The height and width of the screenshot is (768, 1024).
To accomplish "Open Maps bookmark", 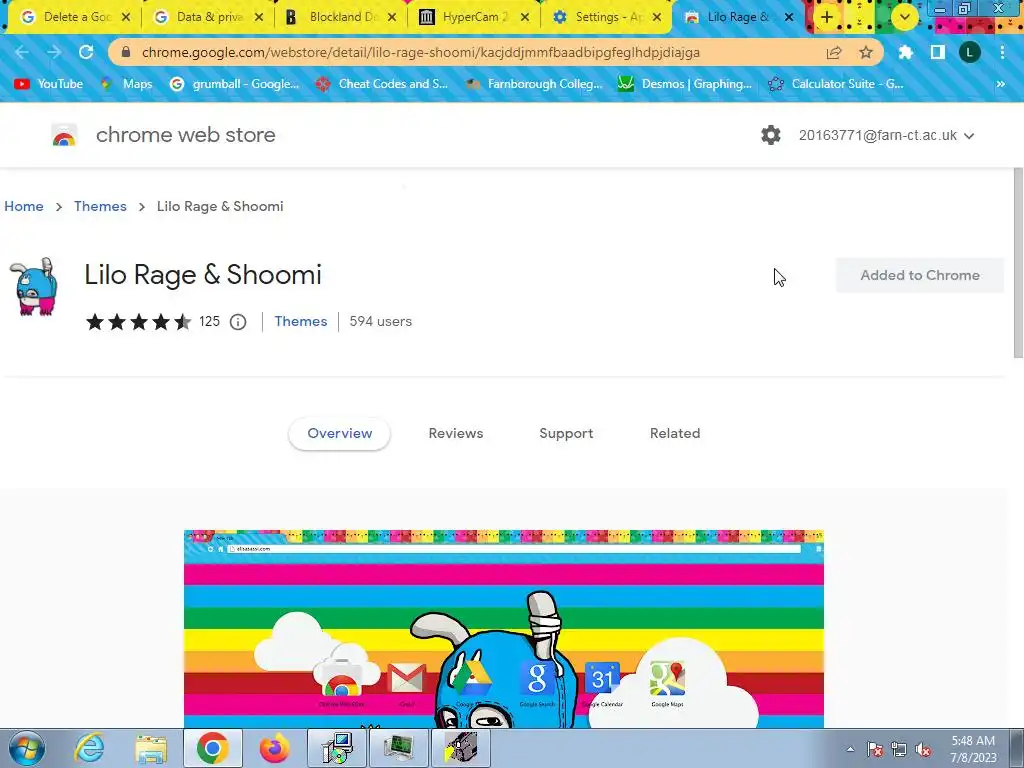I will (x=127, y=84).
